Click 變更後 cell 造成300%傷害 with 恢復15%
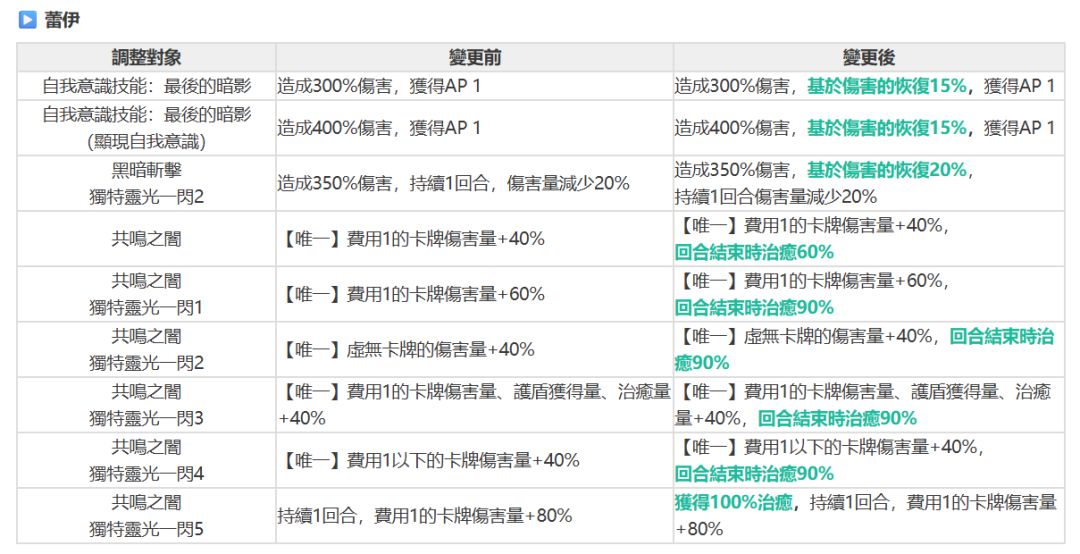 [869, 86]
